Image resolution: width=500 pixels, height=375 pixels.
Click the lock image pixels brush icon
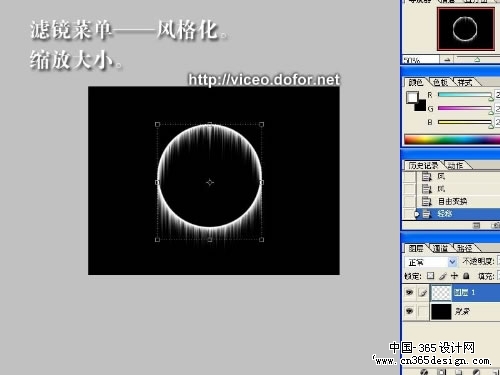point(443,276)
